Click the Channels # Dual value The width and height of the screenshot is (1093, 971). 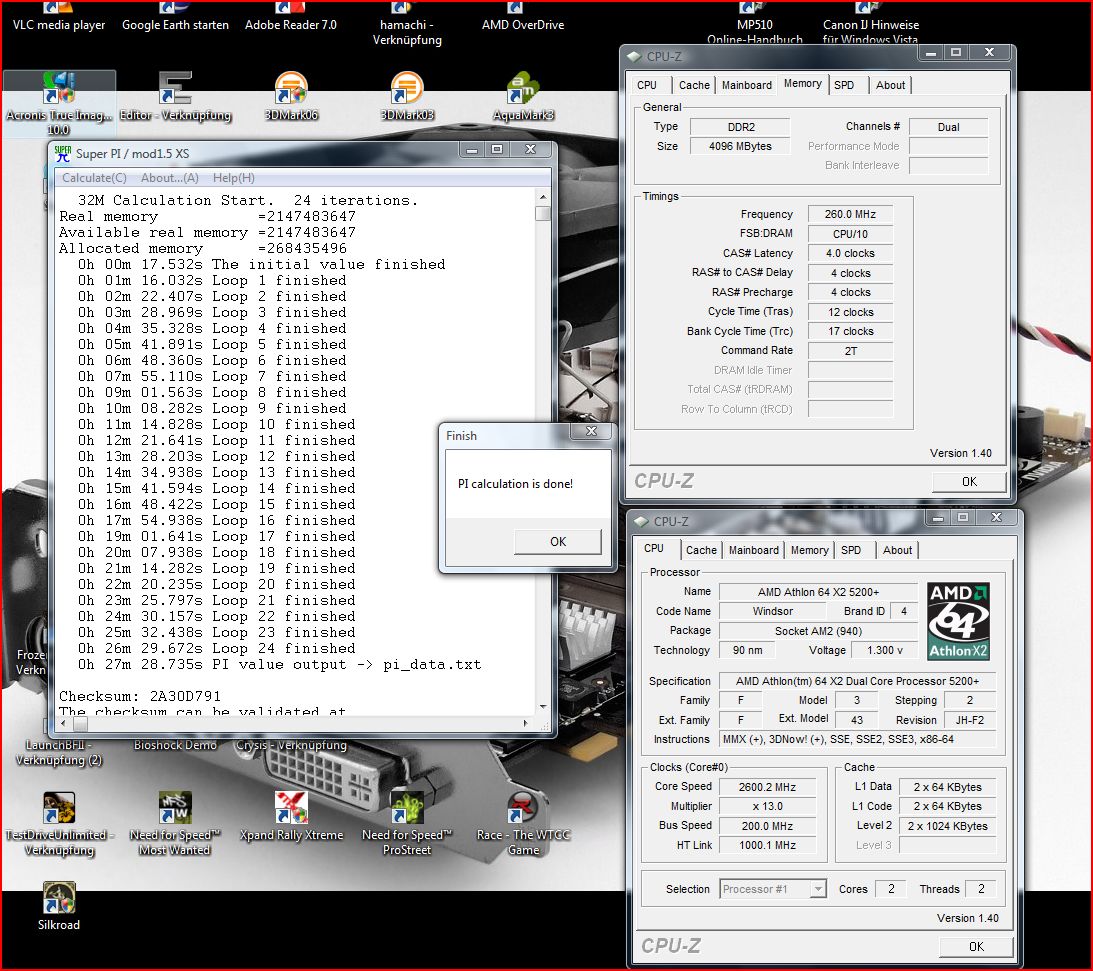click(948, 127)
